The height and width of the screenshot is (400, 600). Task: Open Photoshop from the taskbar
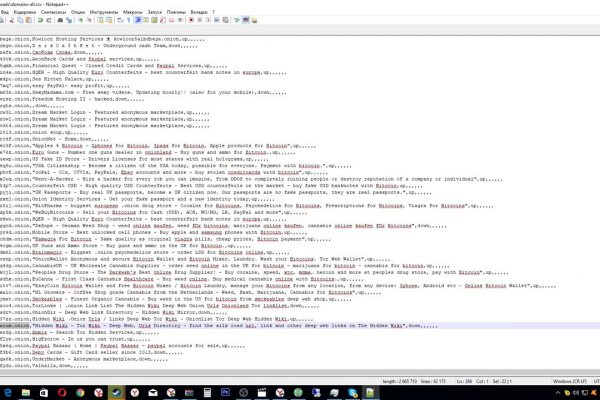pyautogui.click(x=225, y=391)
